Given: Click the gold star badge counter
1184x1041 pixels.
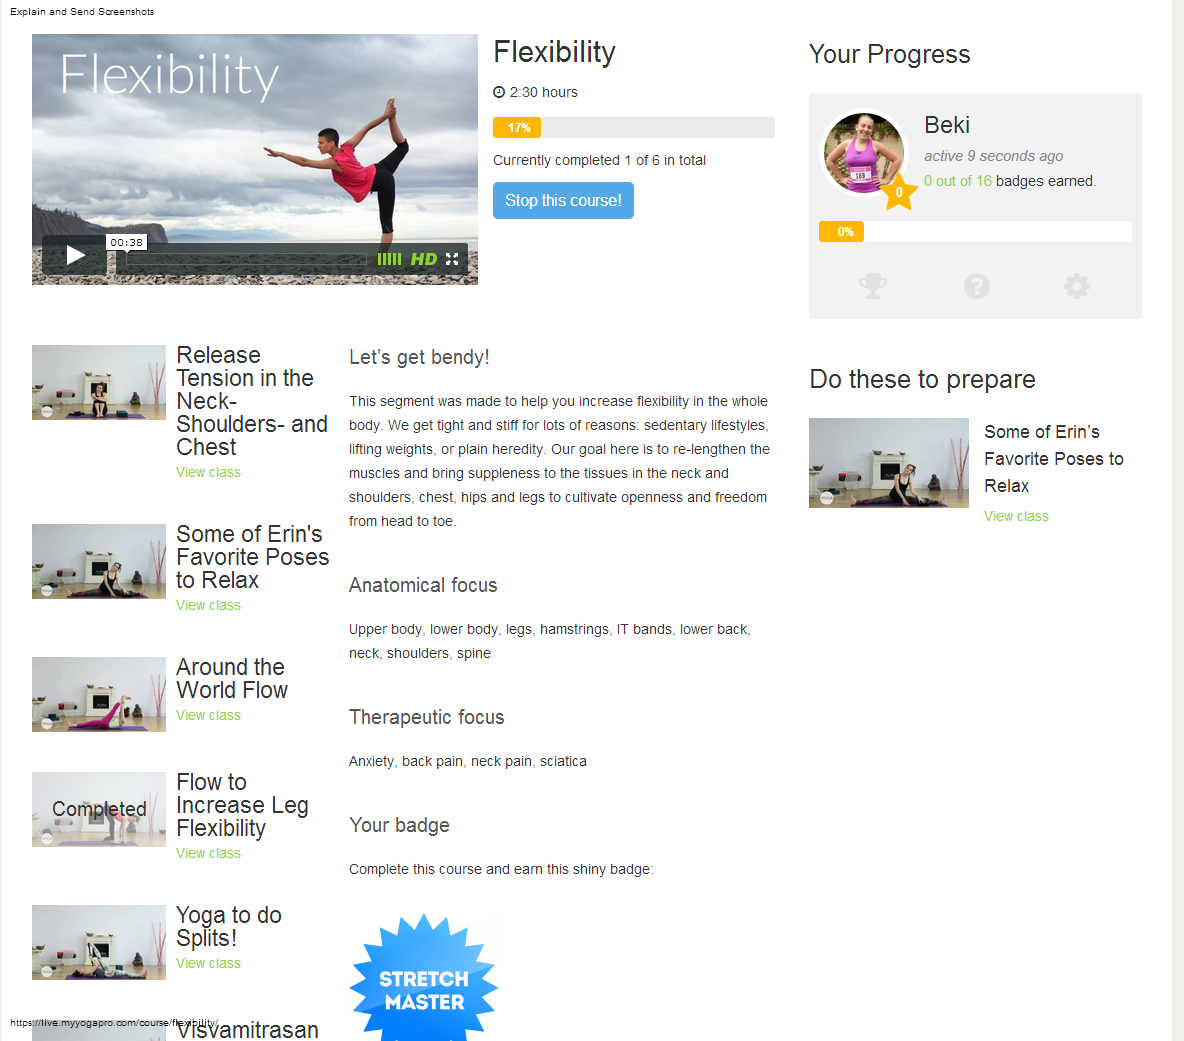Looking at the screenshot, I should click(899, 192).
